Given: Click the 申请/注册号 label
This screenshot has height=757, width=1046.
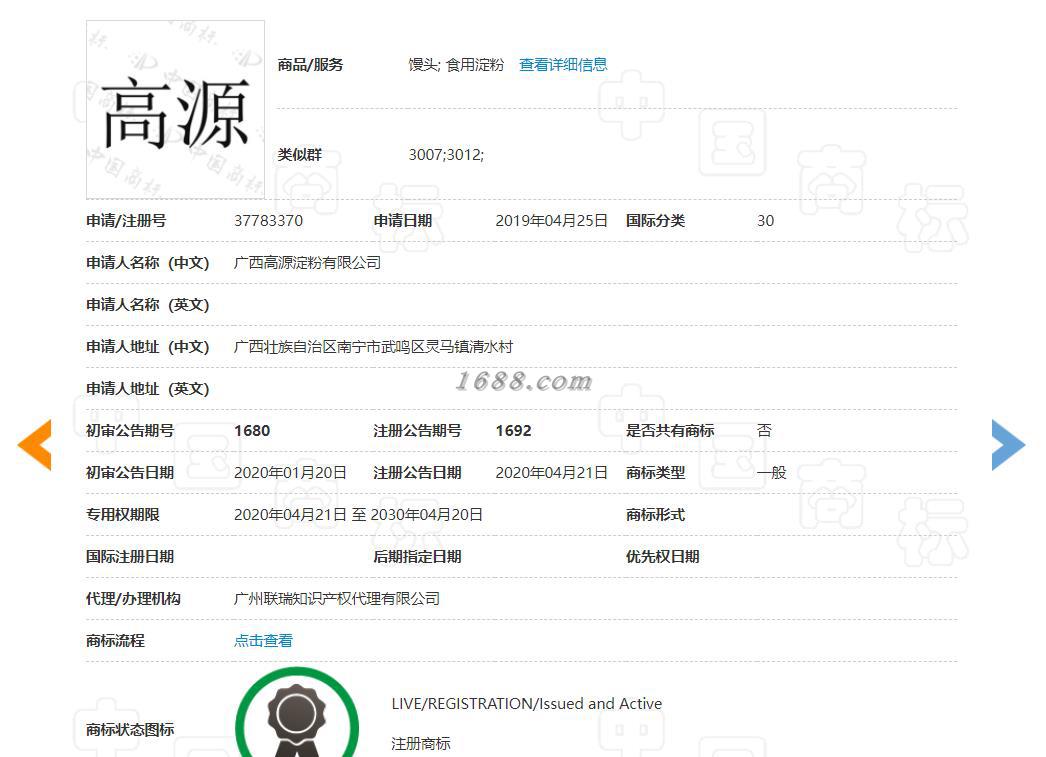Looking at the screenshot, I should click(x=126, y=221).
